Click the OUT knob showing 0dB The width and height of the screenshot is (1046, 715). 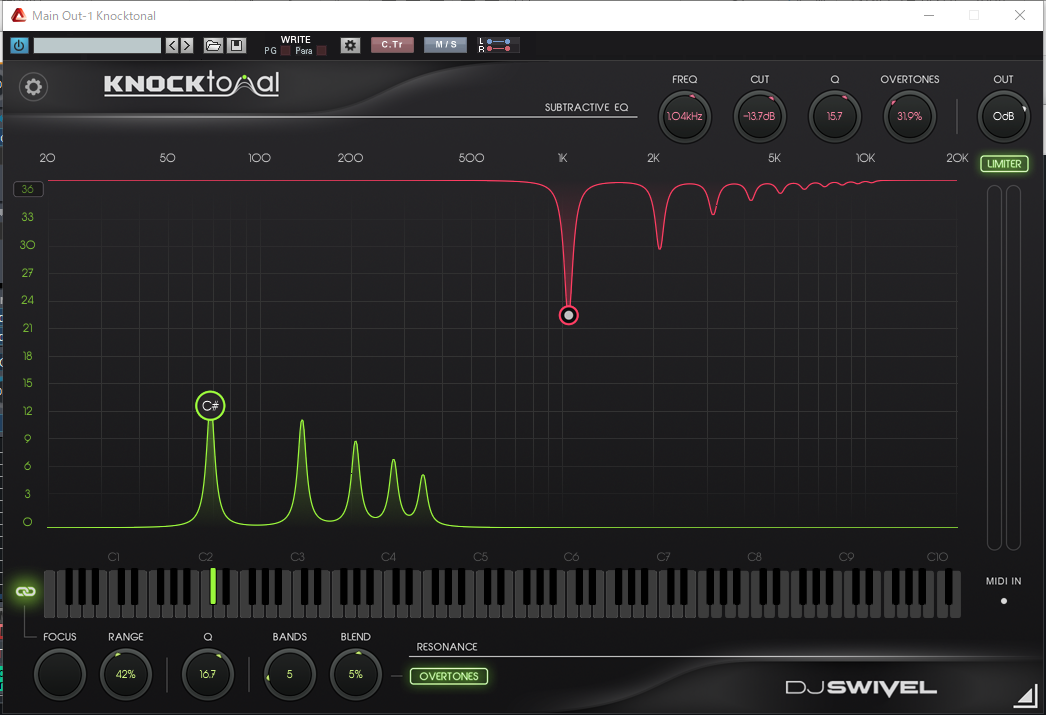(1003, 116)
